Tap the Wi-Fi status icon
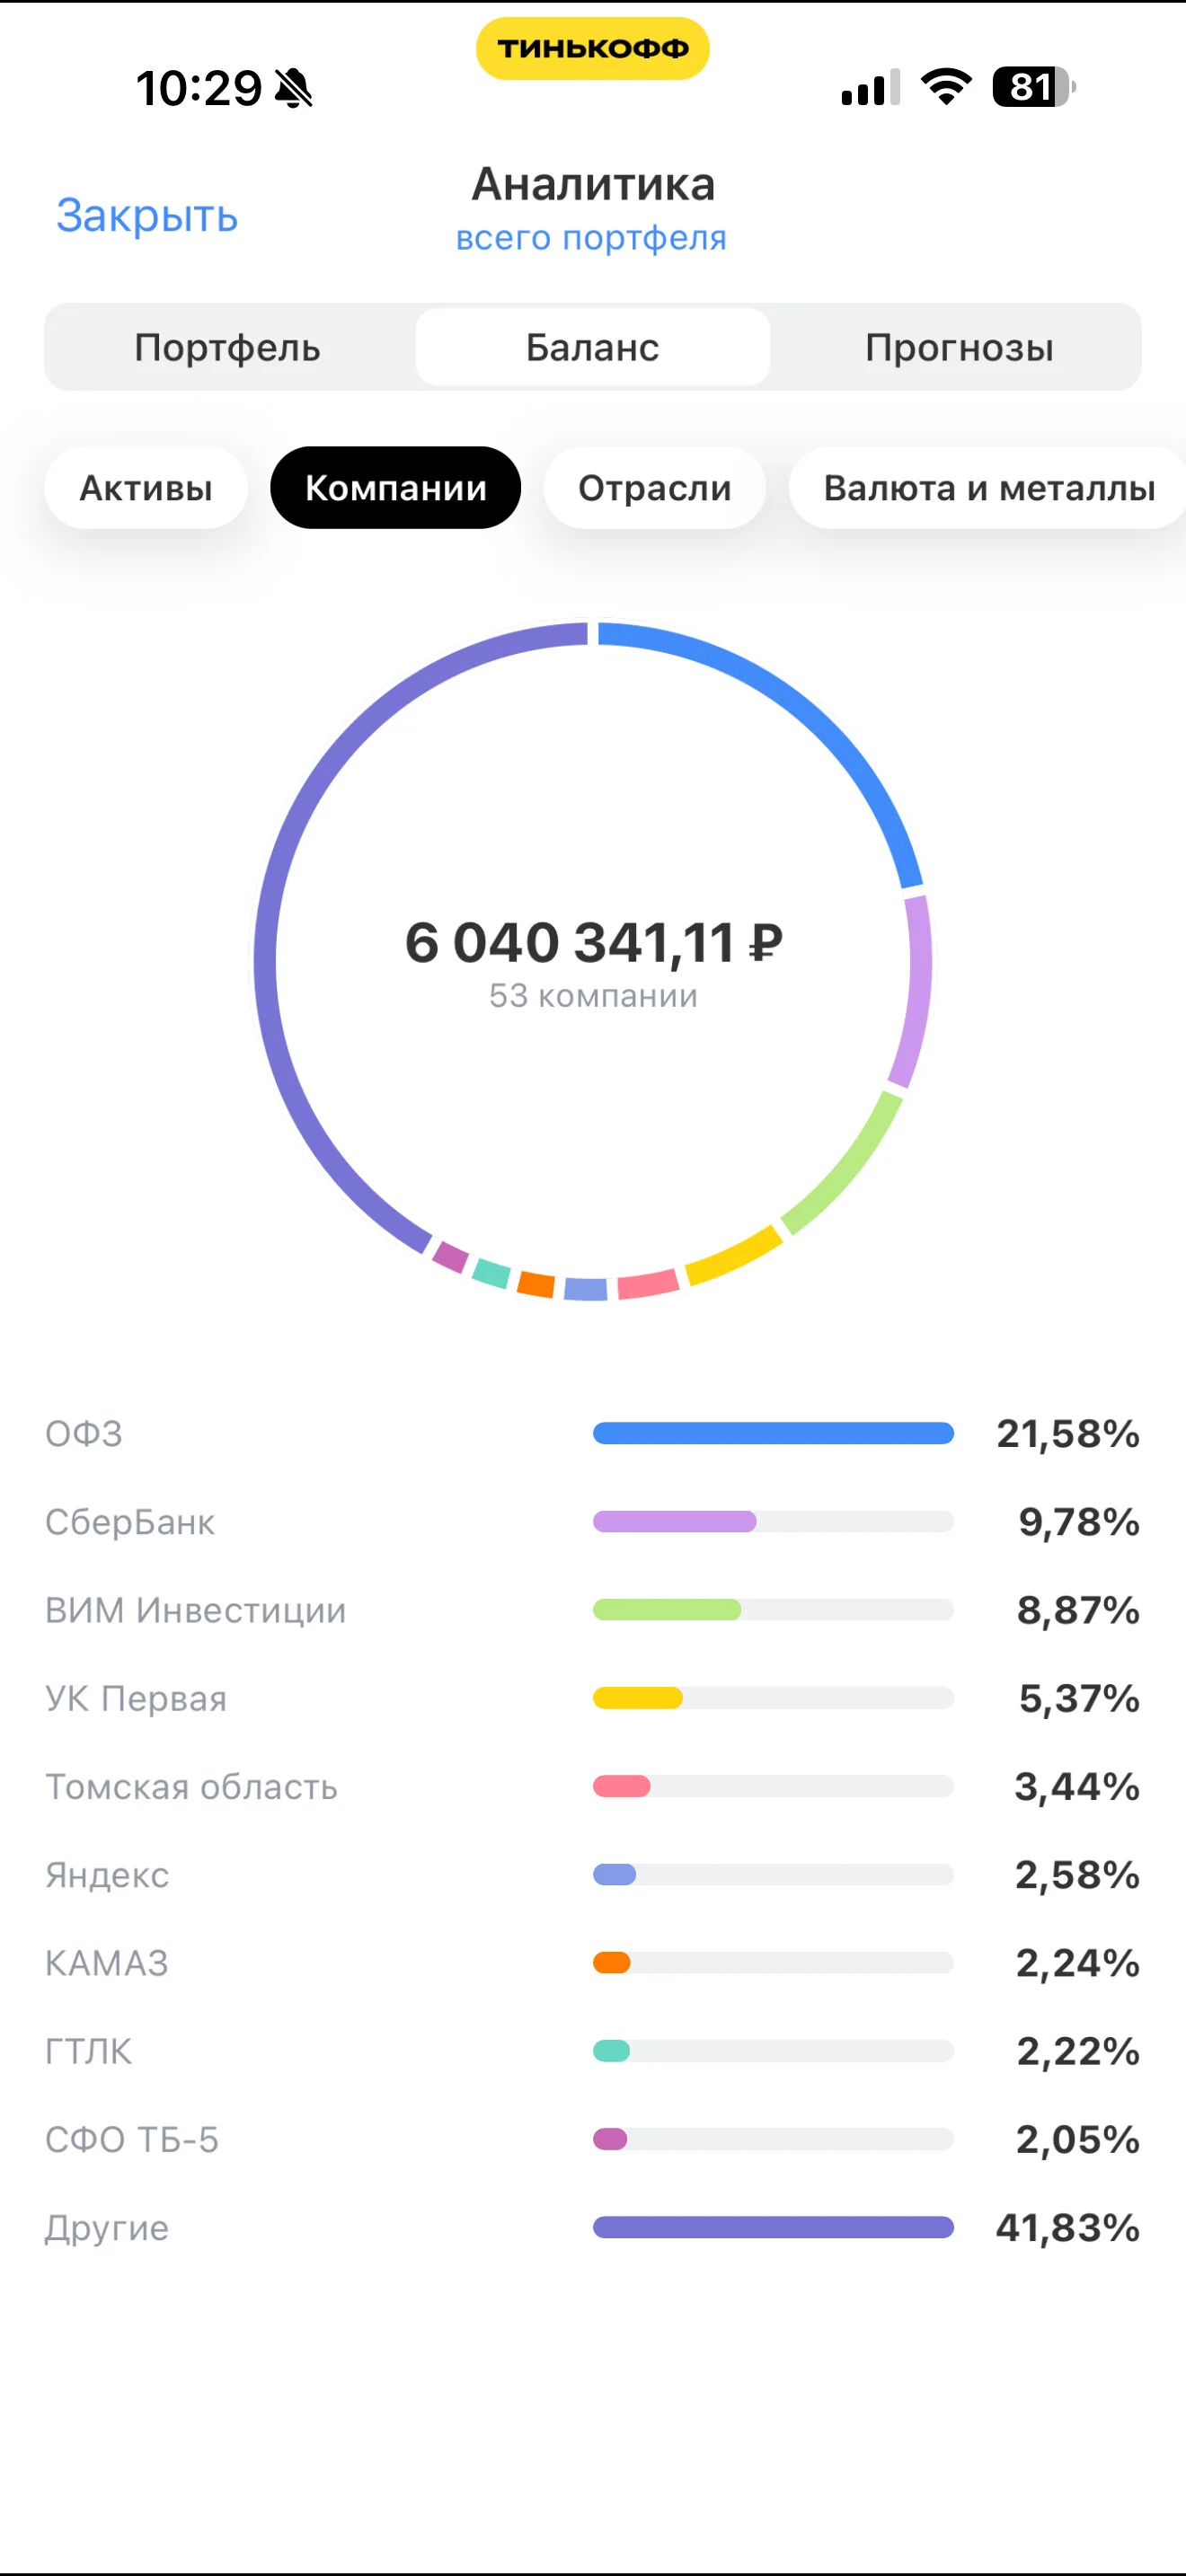 (x=946, y=87)
